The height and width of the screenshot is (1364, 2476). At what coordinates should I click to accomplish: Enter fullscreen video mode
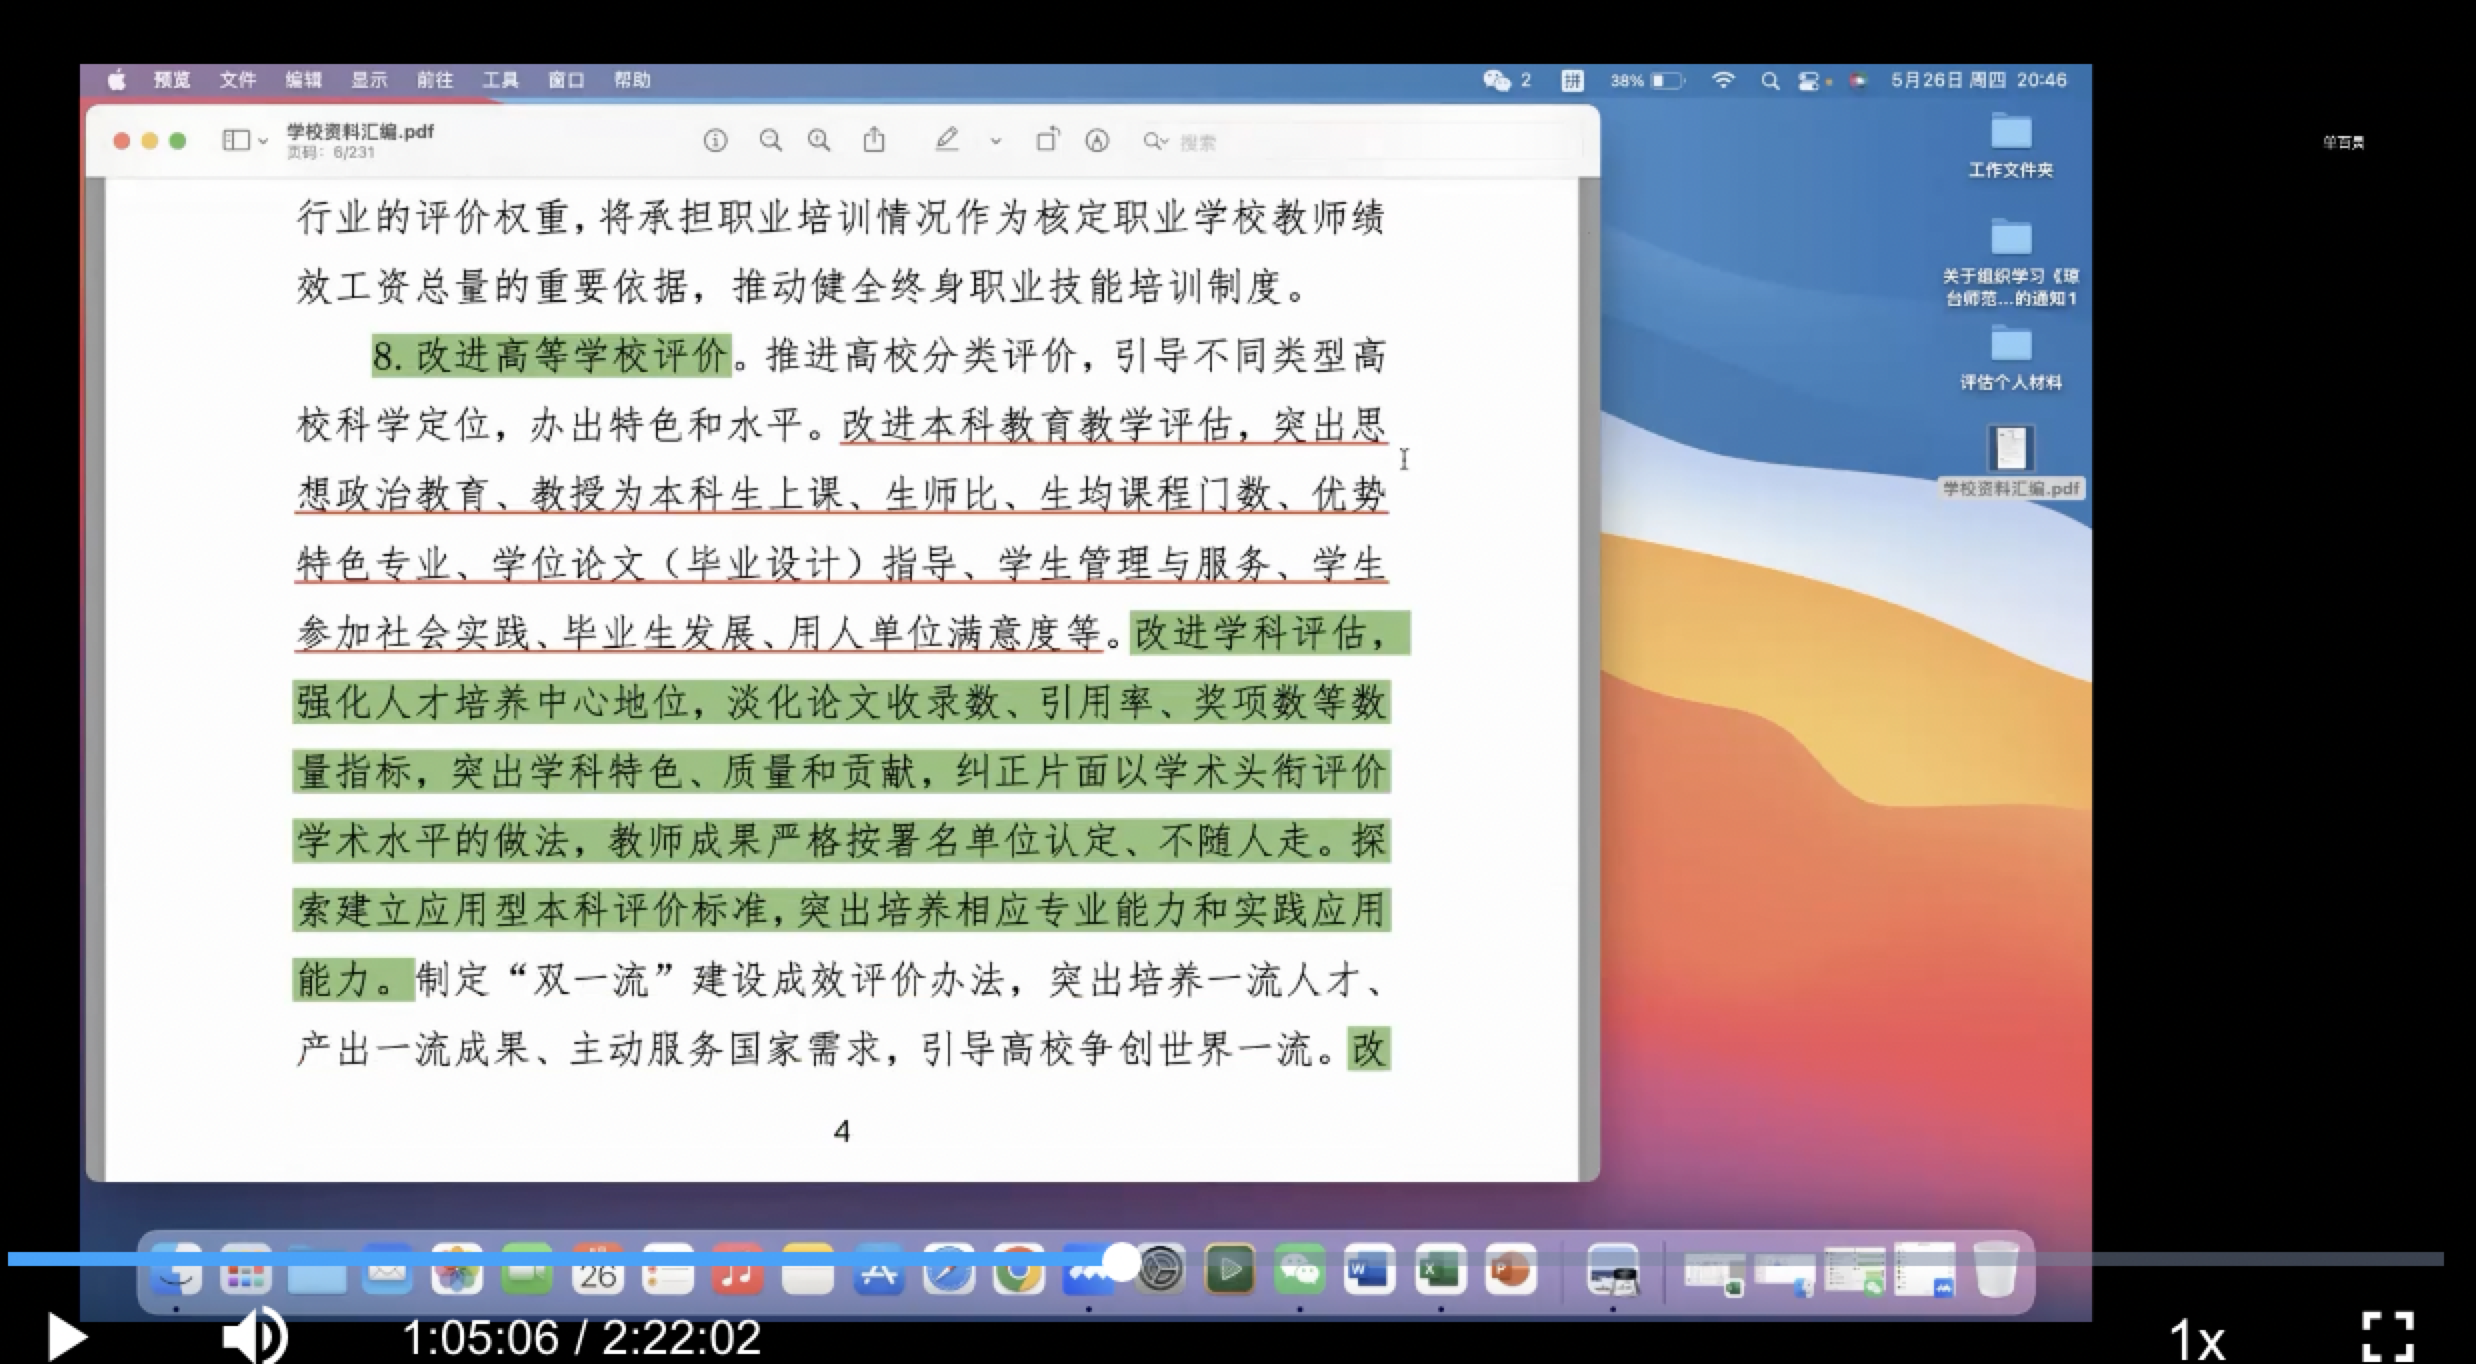[2387, 1337]
